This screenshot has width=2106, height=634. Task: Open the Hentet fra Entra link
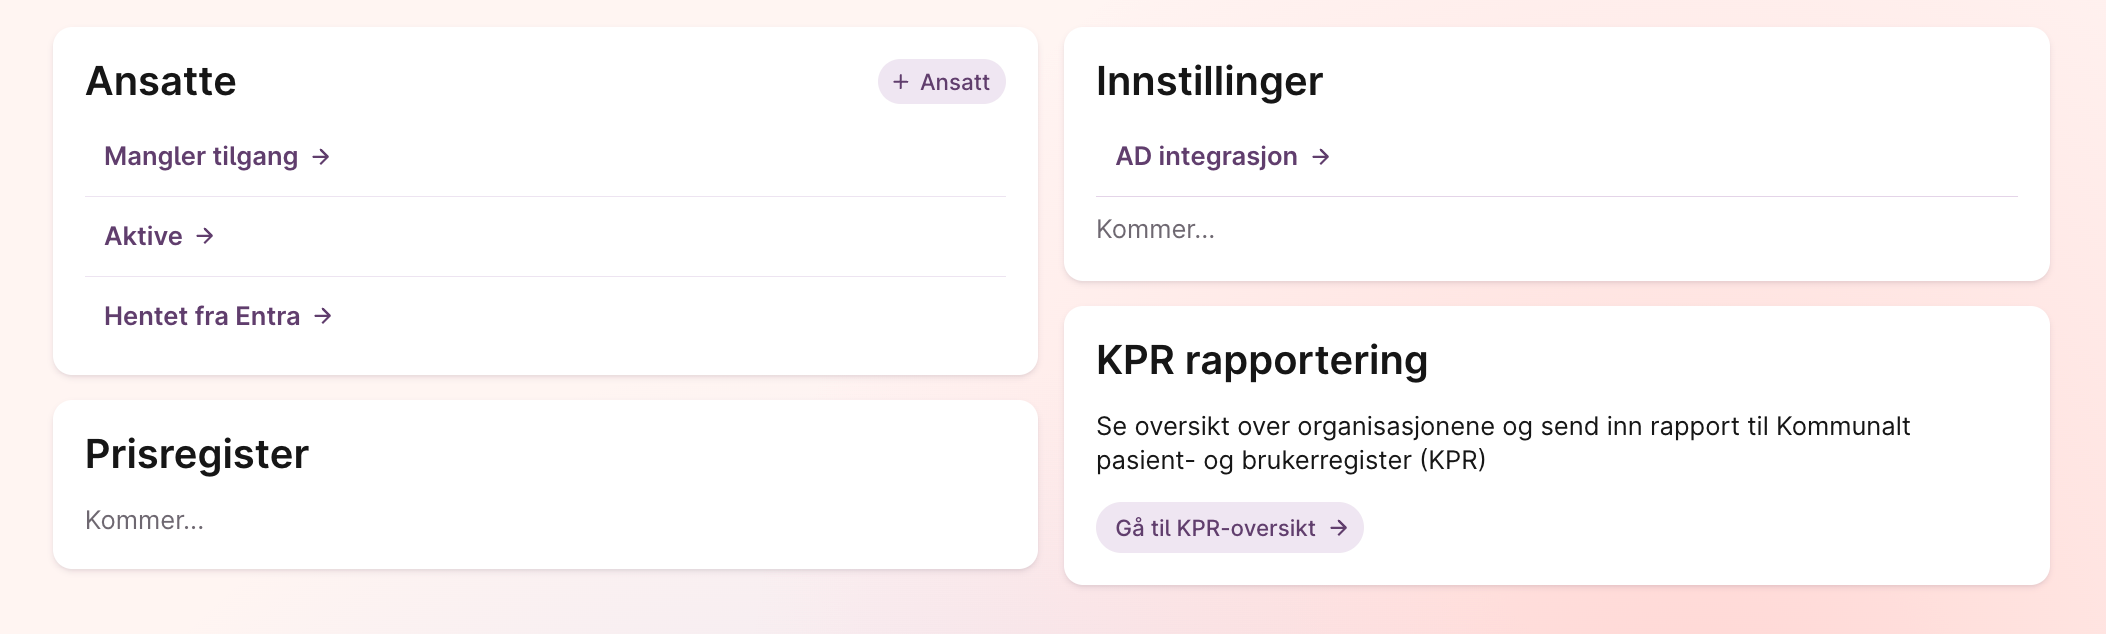coord(218,316)
